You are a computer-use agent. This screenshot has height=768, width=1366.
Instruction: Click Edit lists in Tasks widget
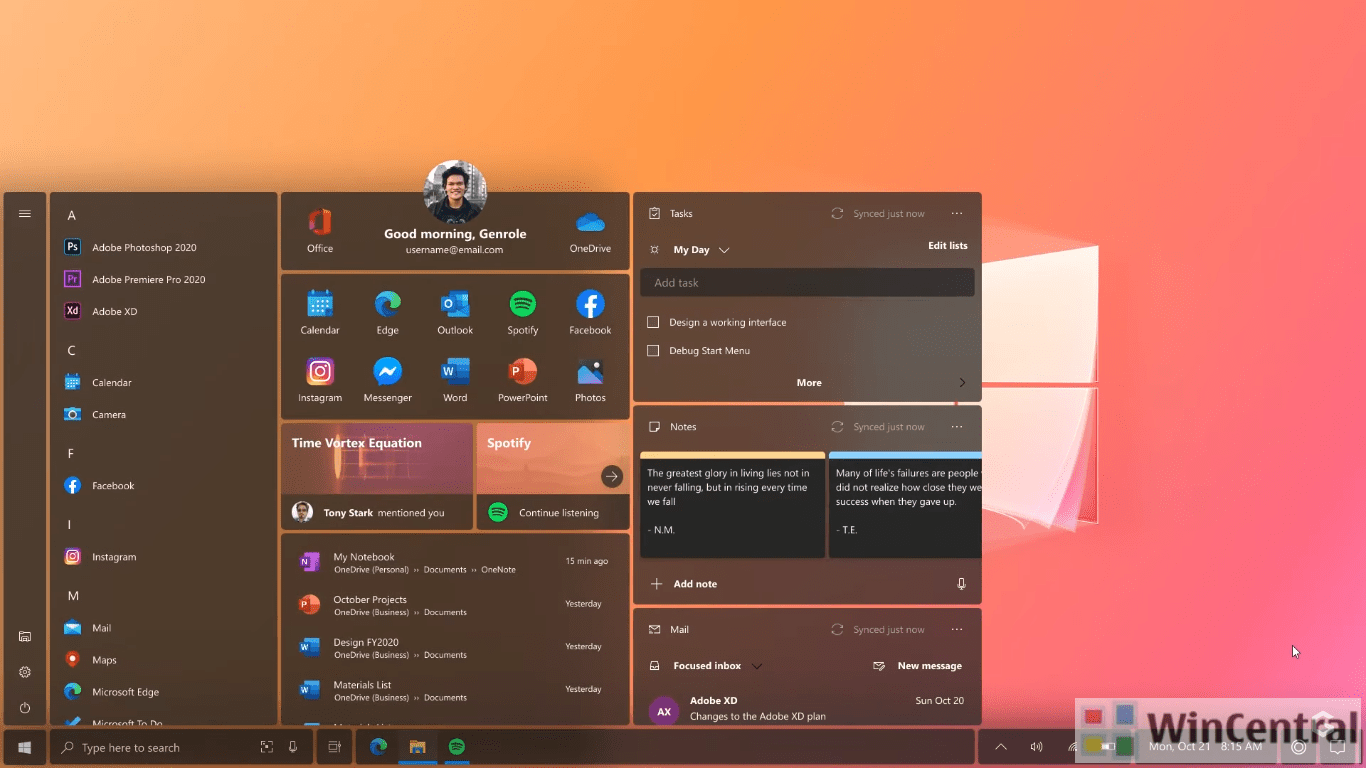(x=948, y=246)
